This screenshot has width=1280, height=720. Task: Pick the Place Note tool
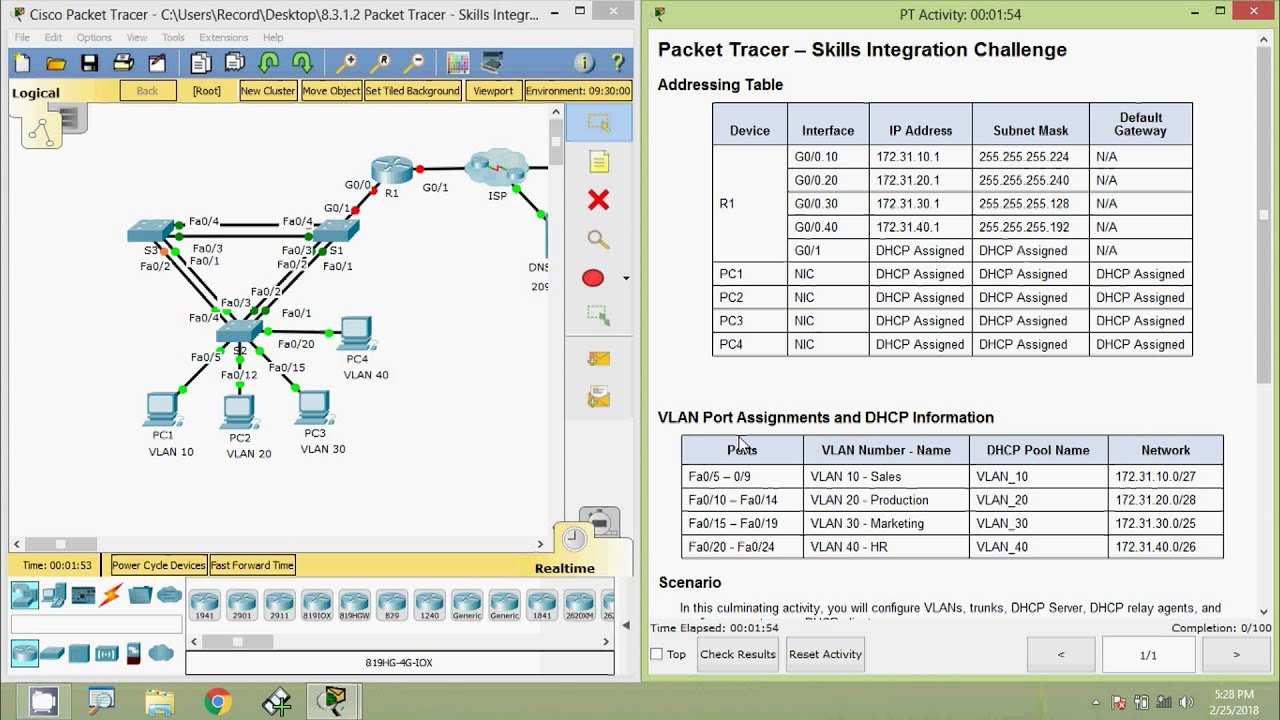[x=598, y=162]
